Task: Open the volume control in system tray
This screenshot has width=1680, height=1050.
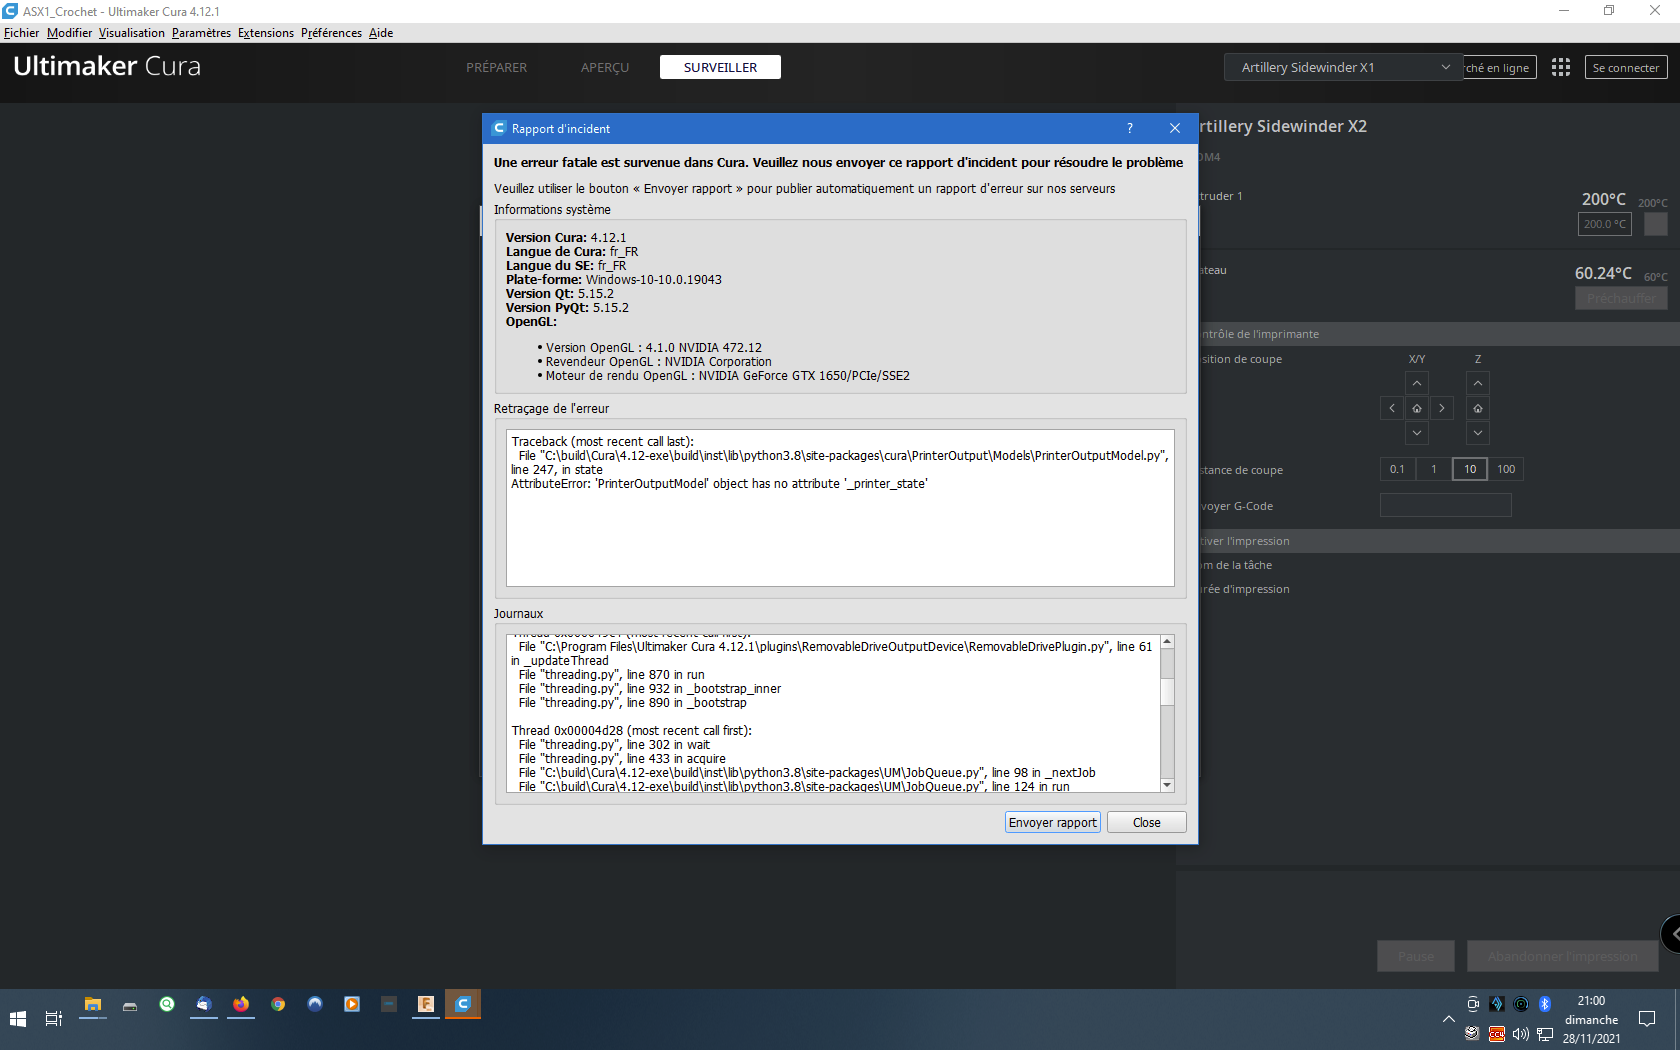Action: pos(1520,1034)
